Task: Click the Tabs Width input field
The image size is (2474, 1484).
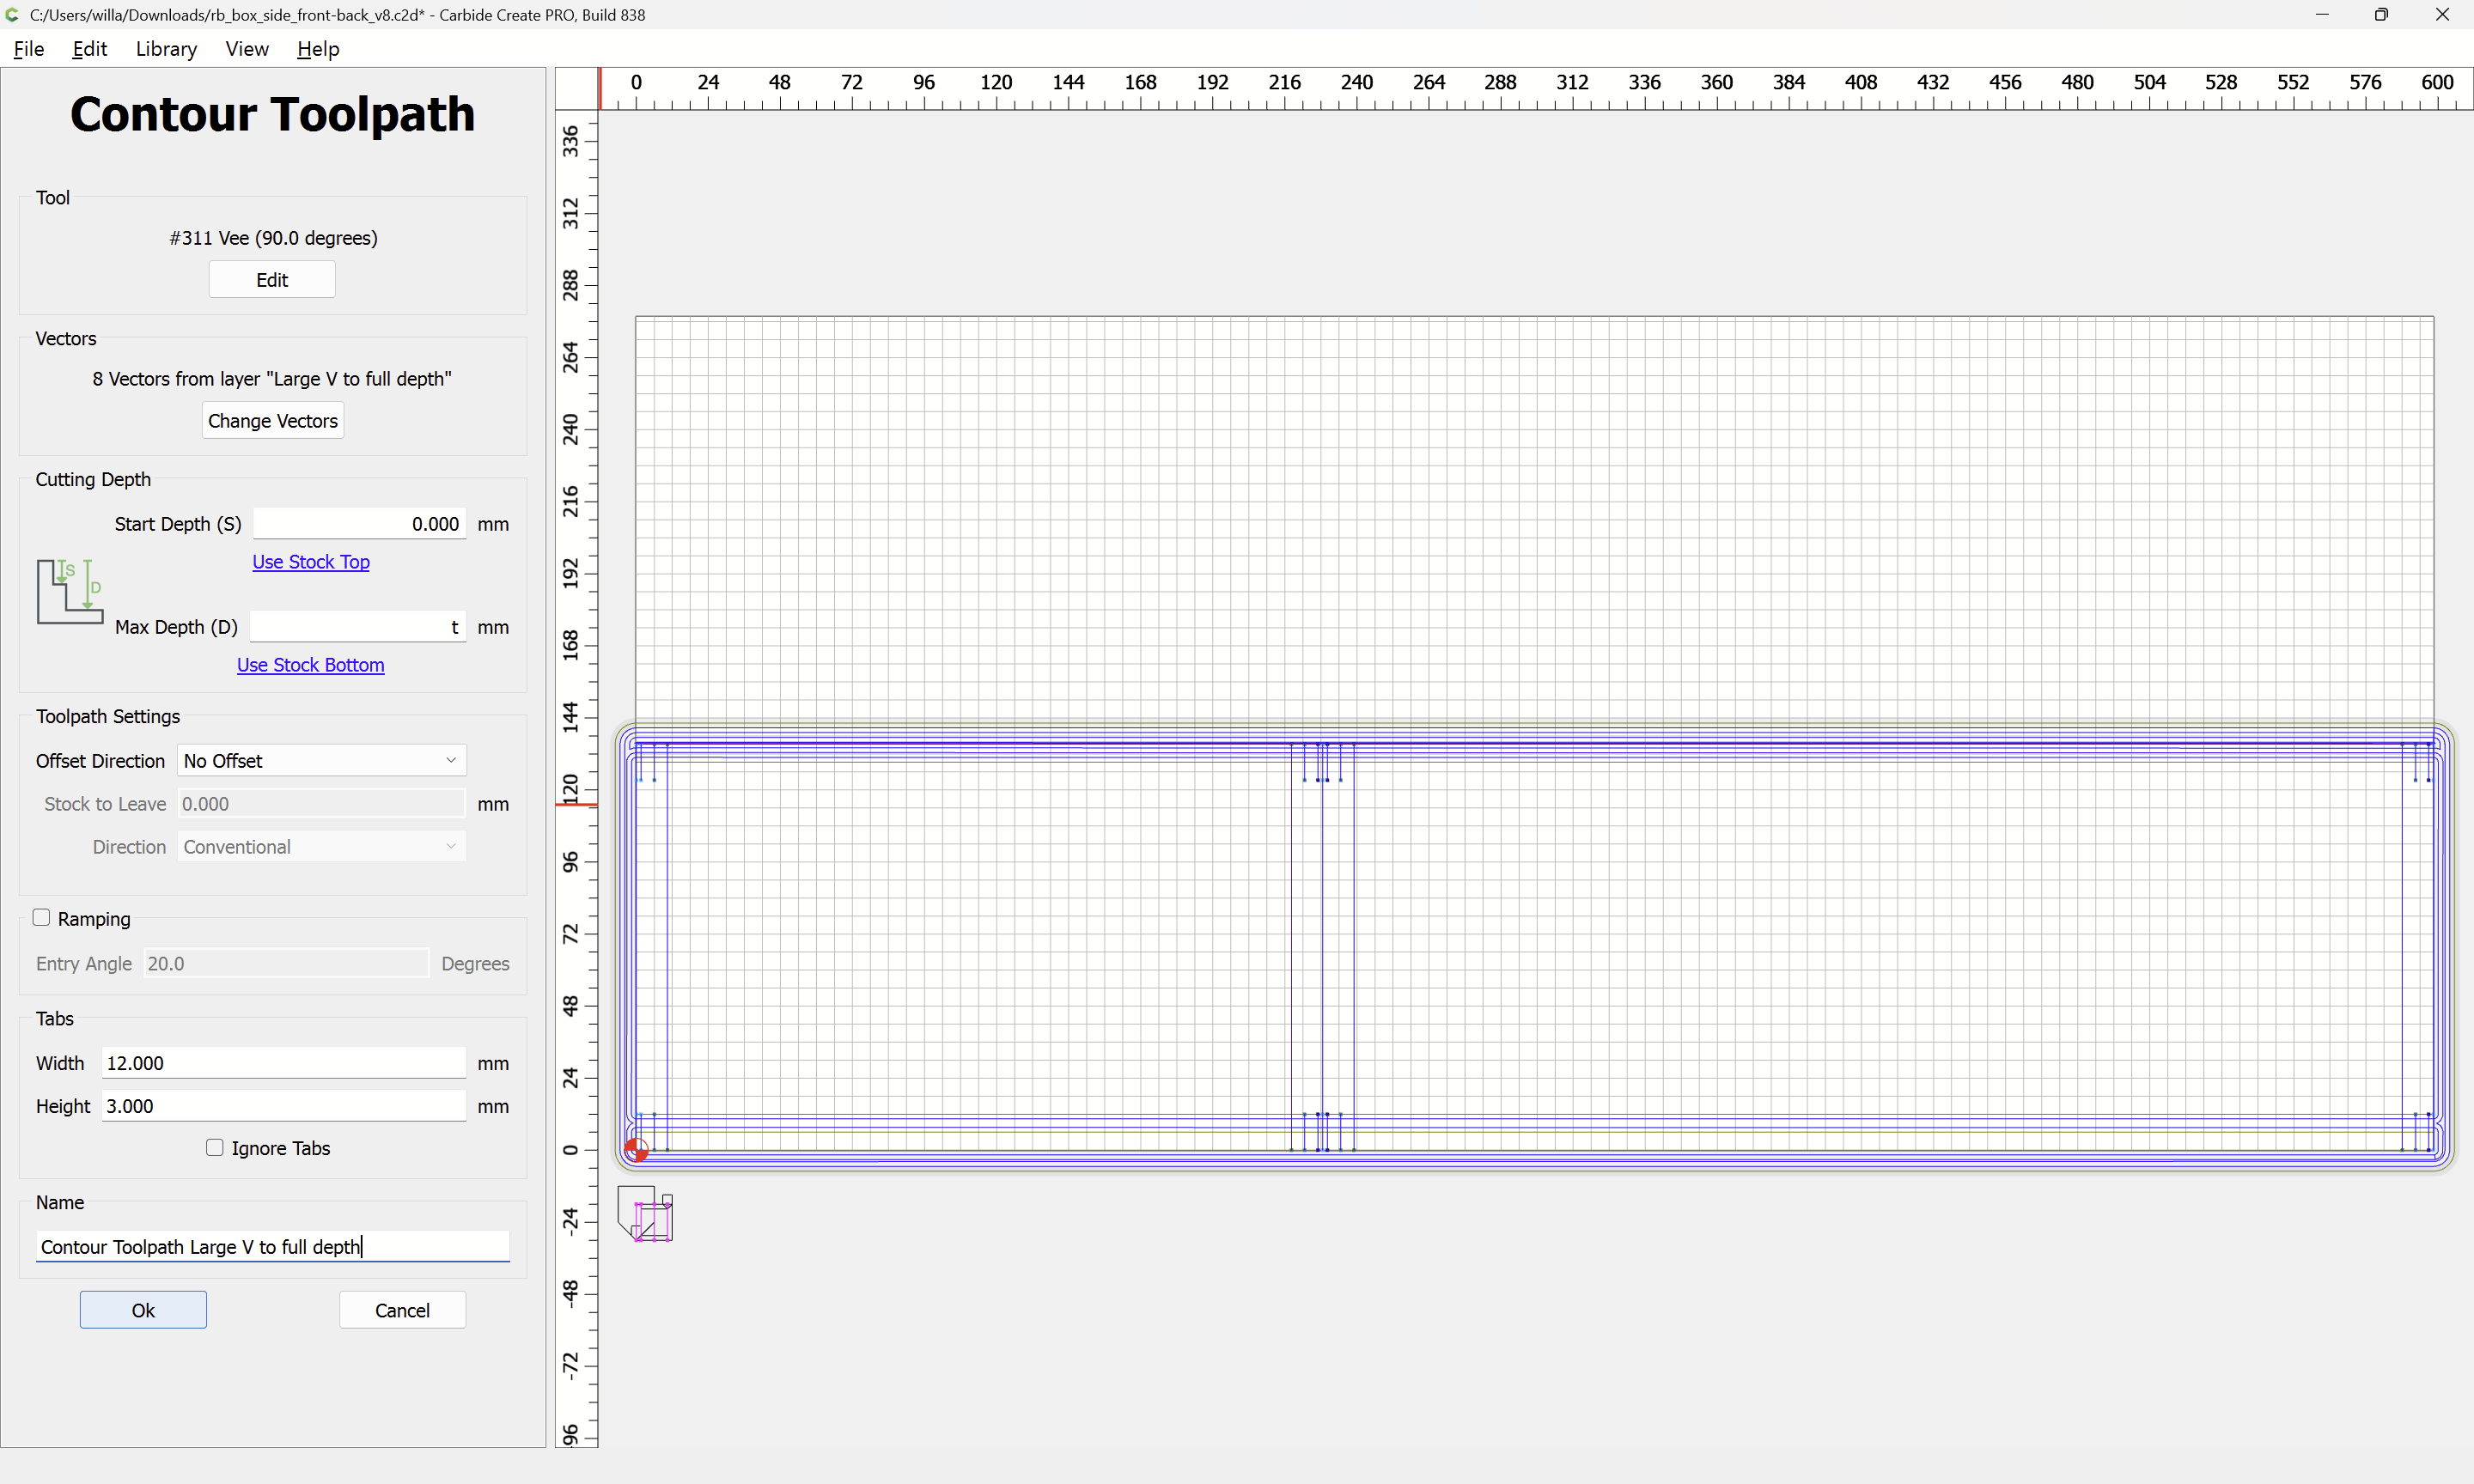Action: pos(283,1063)
